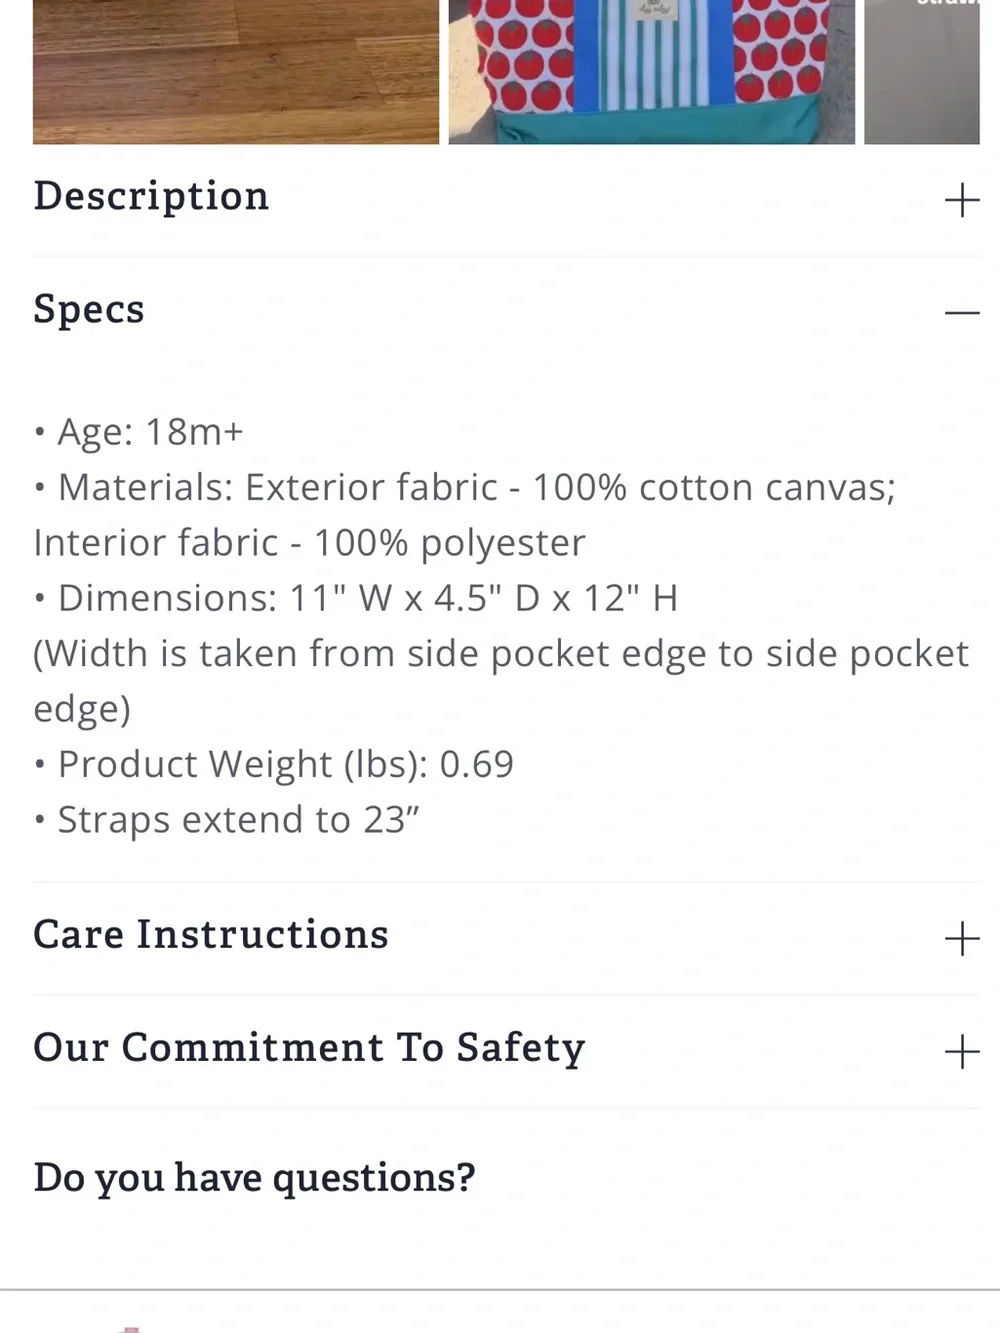Expand Description section with plus icon

pos(961,200)
